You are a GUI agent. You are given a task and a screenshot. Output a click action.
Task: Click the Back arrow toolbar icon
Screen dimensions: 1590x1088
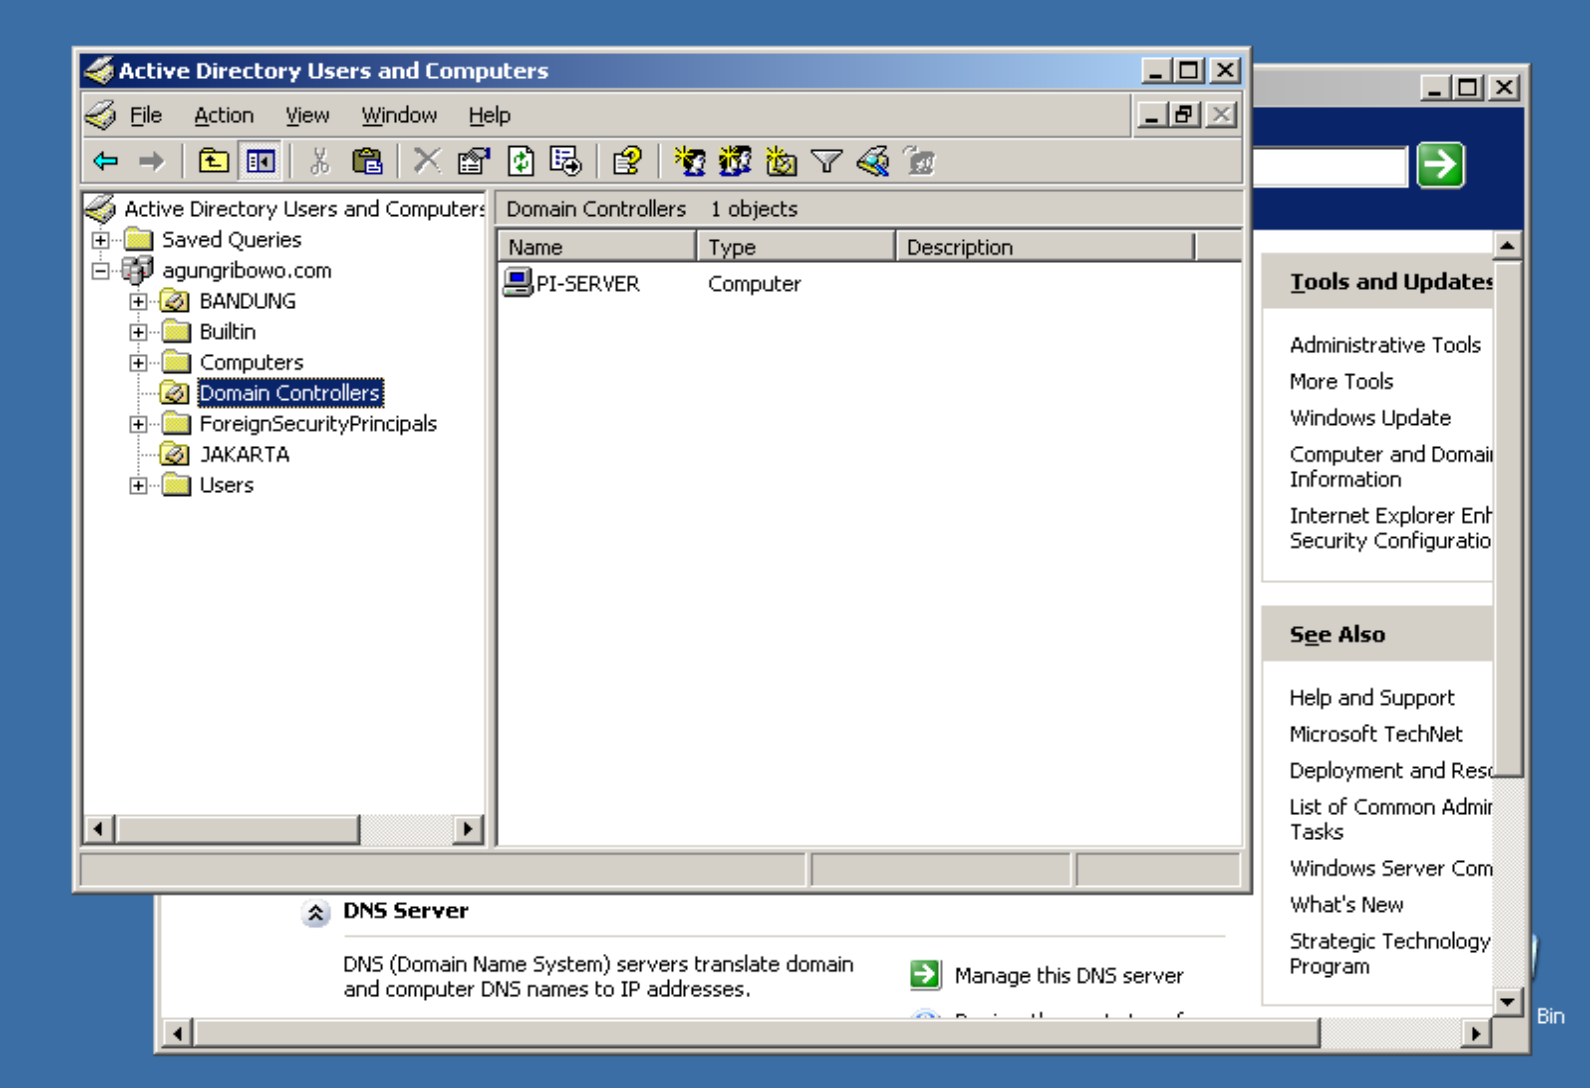[x=106, y=161]
